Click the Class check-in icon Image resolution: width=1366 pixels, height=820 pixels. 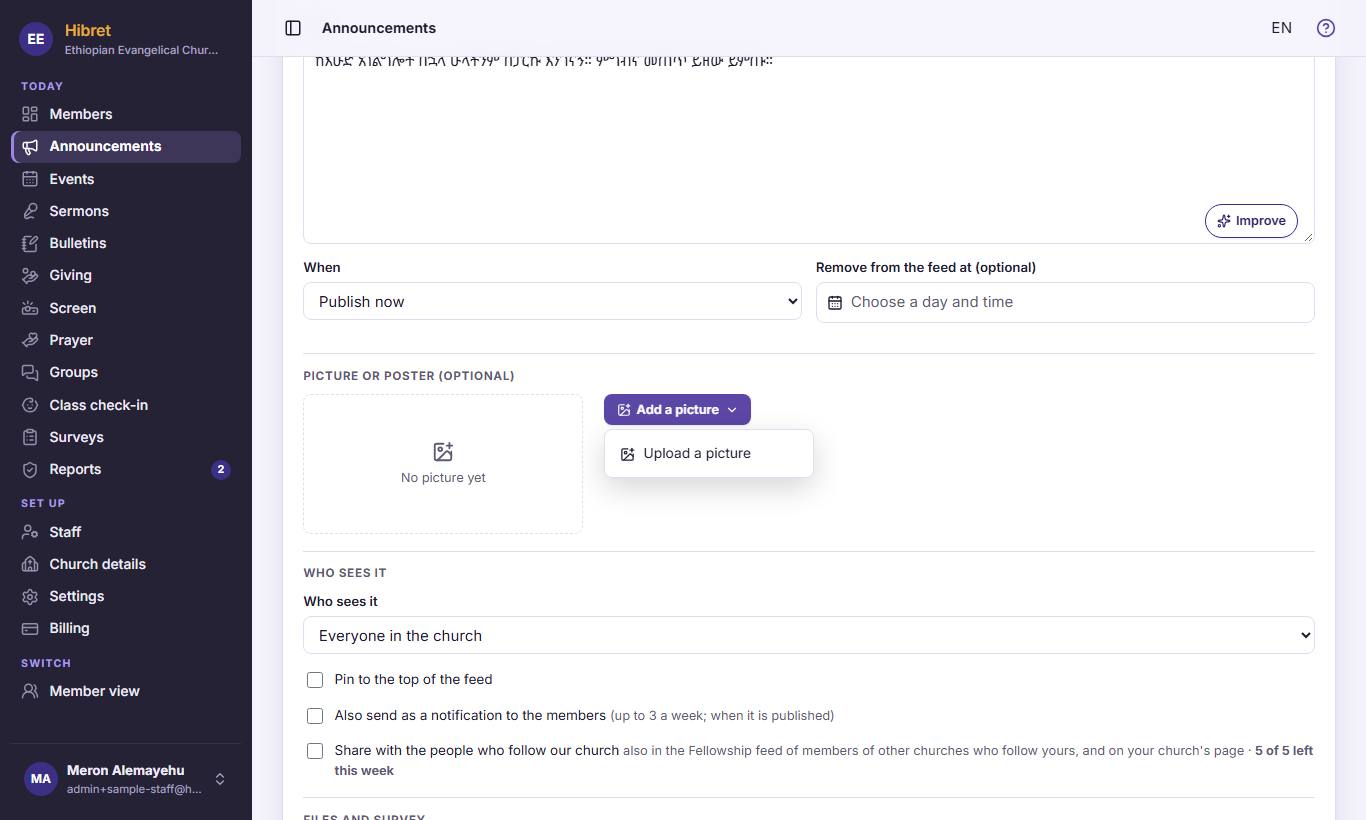coord(30,405)
